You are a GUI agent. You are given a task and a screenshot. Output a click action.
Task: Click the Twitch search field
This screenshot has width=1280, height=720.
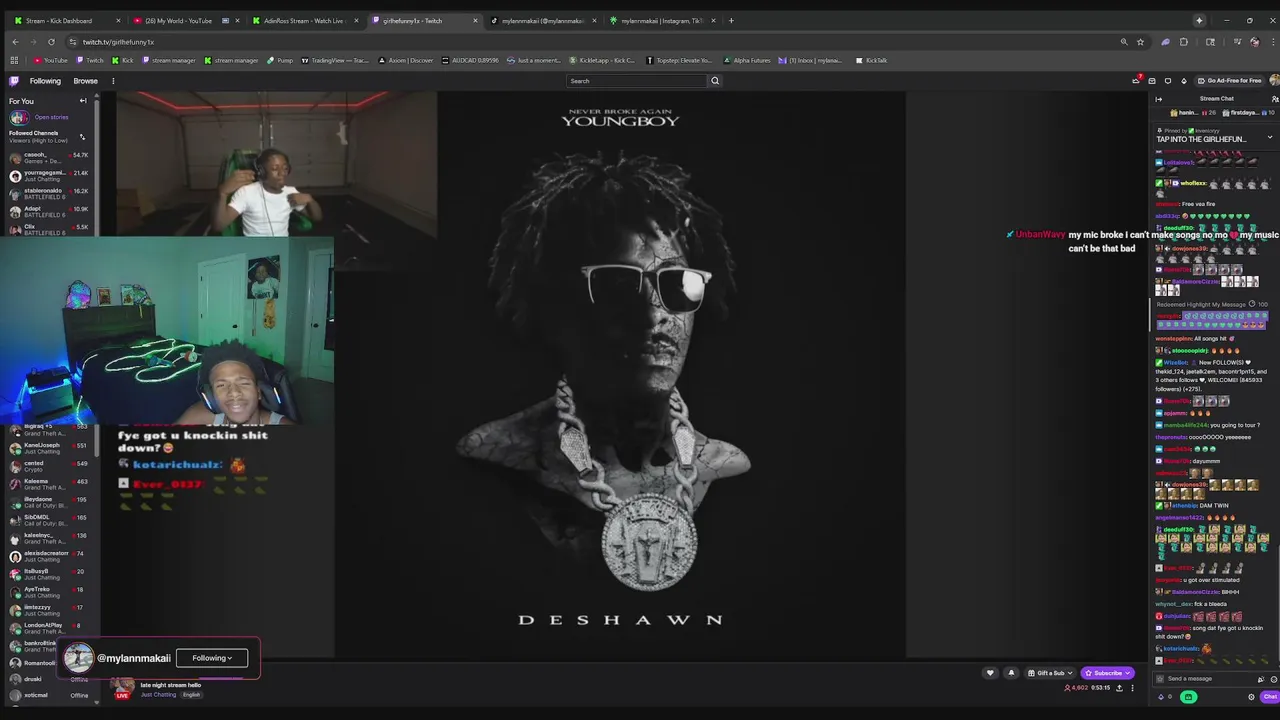pyautogui.click(x=636, y=81)
